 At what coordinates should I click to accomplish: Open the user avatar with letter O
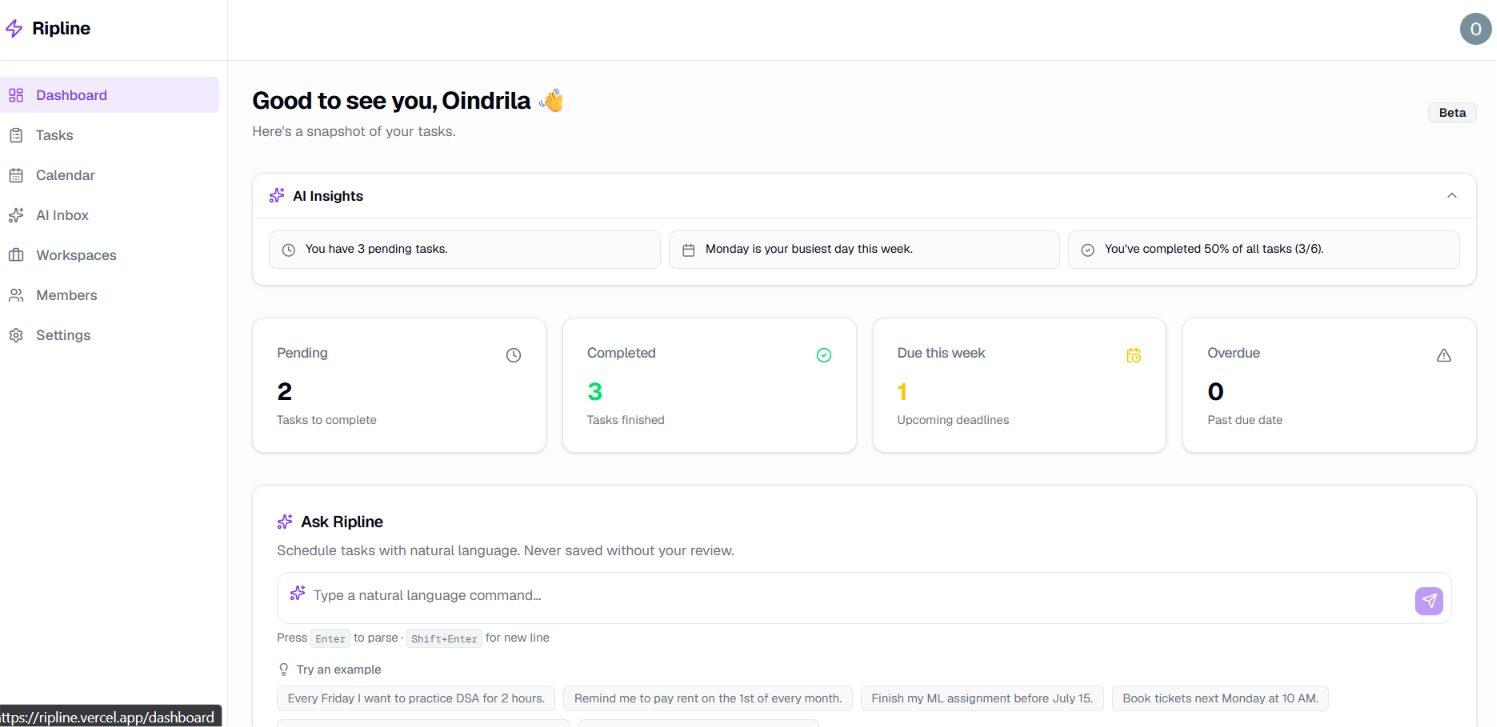[1475, 29]
